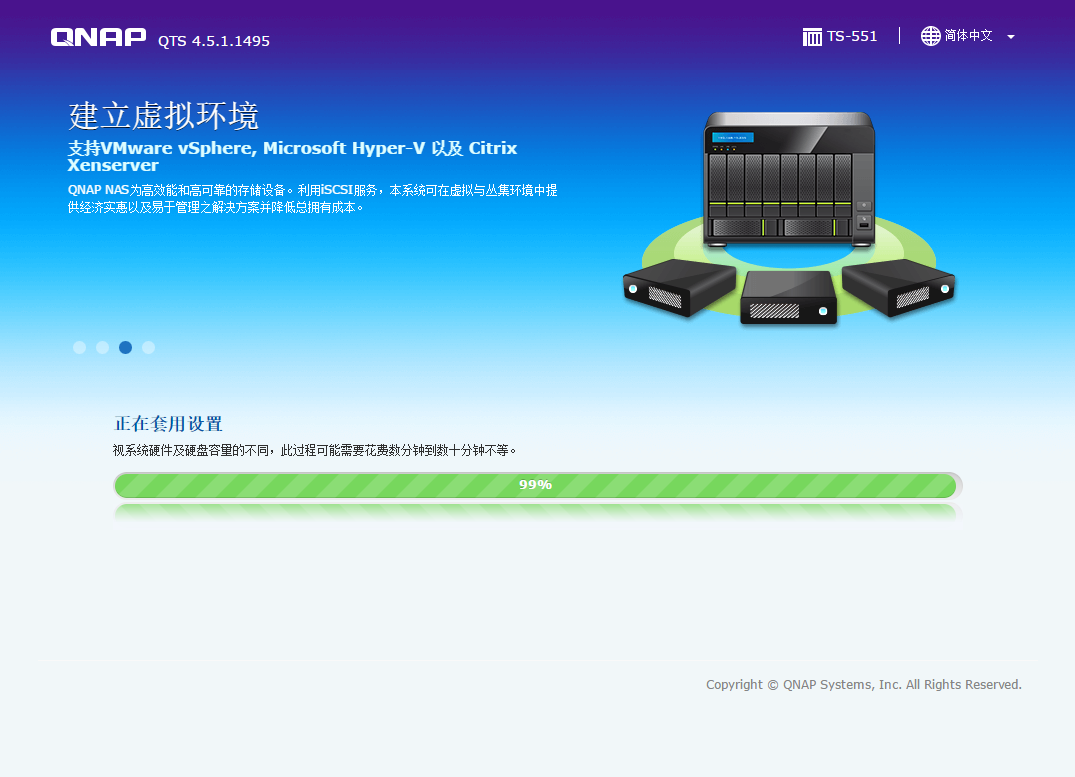
Task: Click the QNAP NAS iSCSI description paragraph
Action: pos(312,198)
